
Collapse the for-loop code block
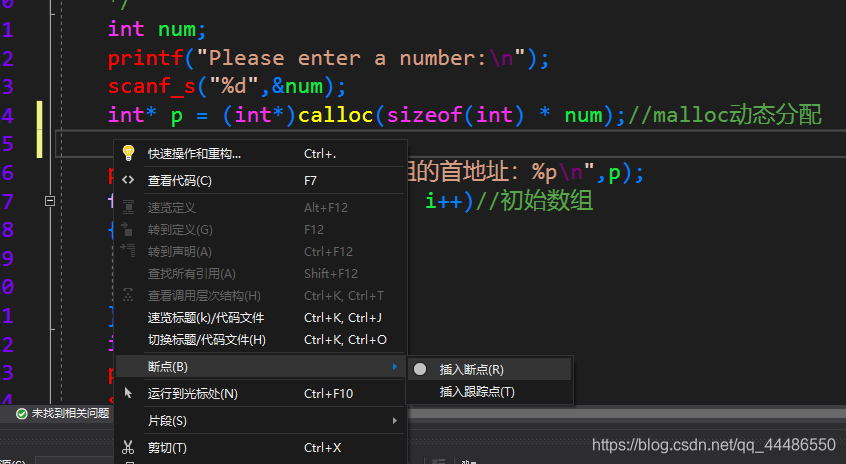(x=50, y=201)
